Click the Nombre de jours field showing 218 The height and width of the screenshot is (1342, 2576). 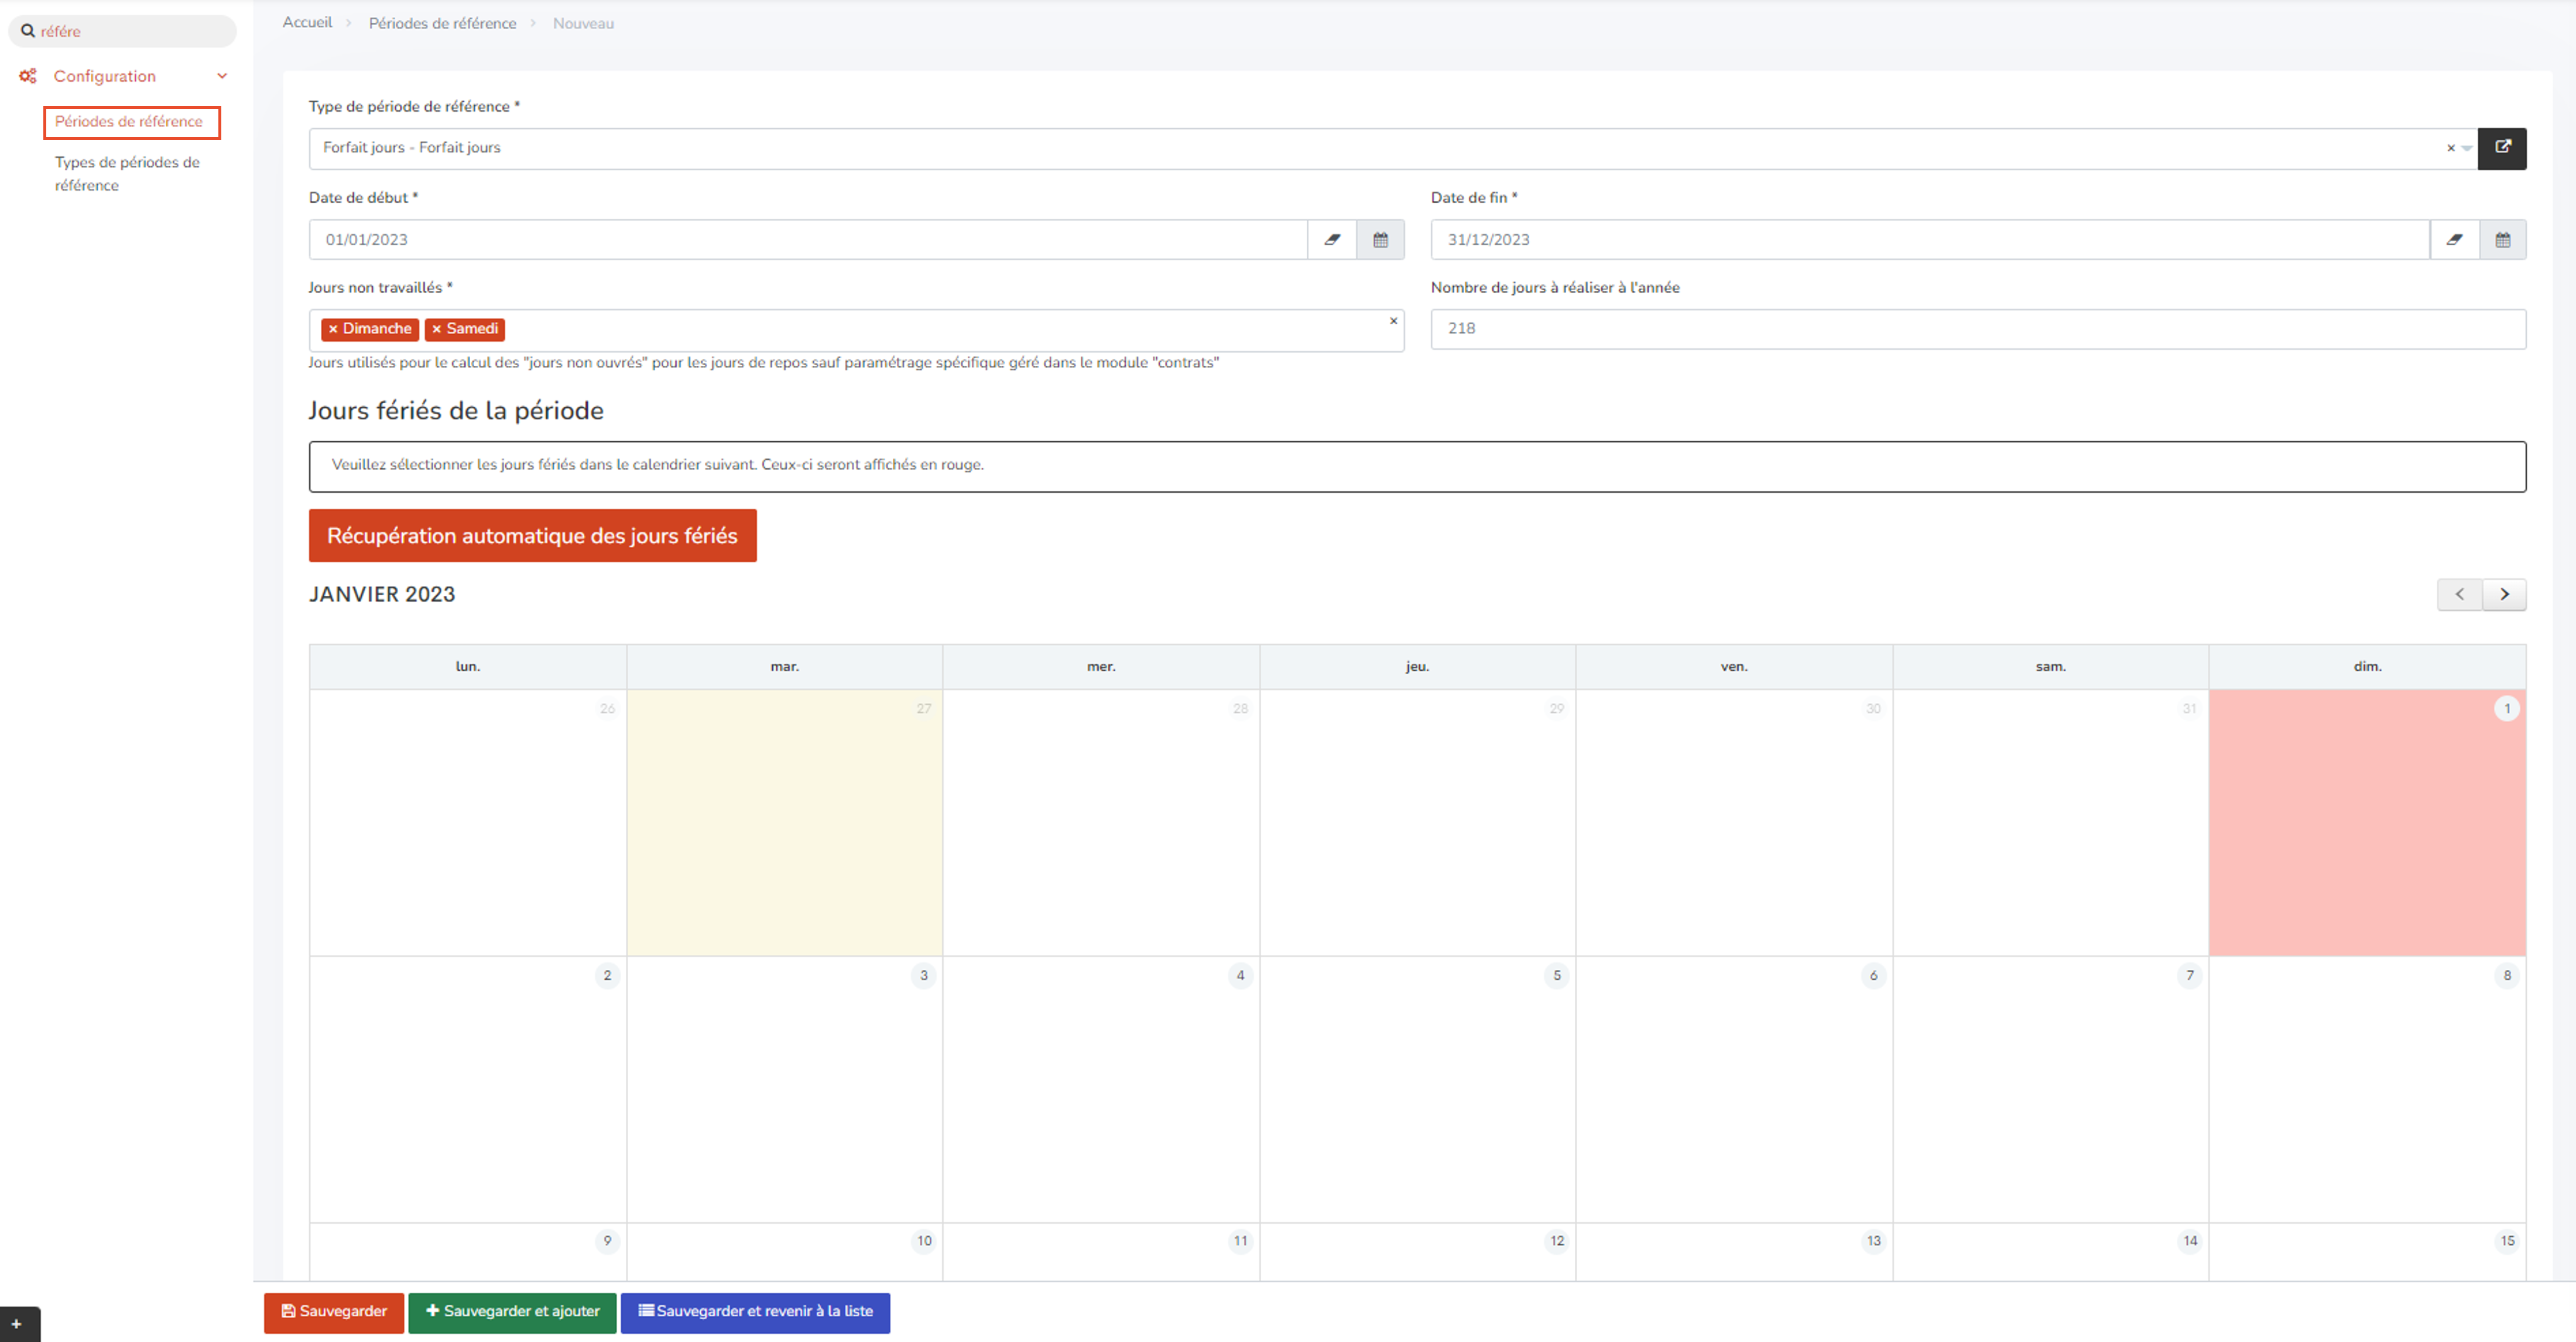click(x=1978, y=329)
